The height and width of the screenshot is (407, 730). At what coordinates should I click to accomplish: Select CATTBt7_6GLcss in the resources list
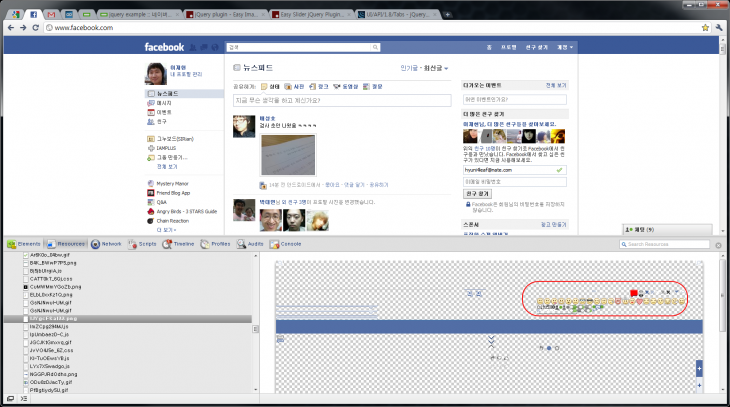[50, 278]
